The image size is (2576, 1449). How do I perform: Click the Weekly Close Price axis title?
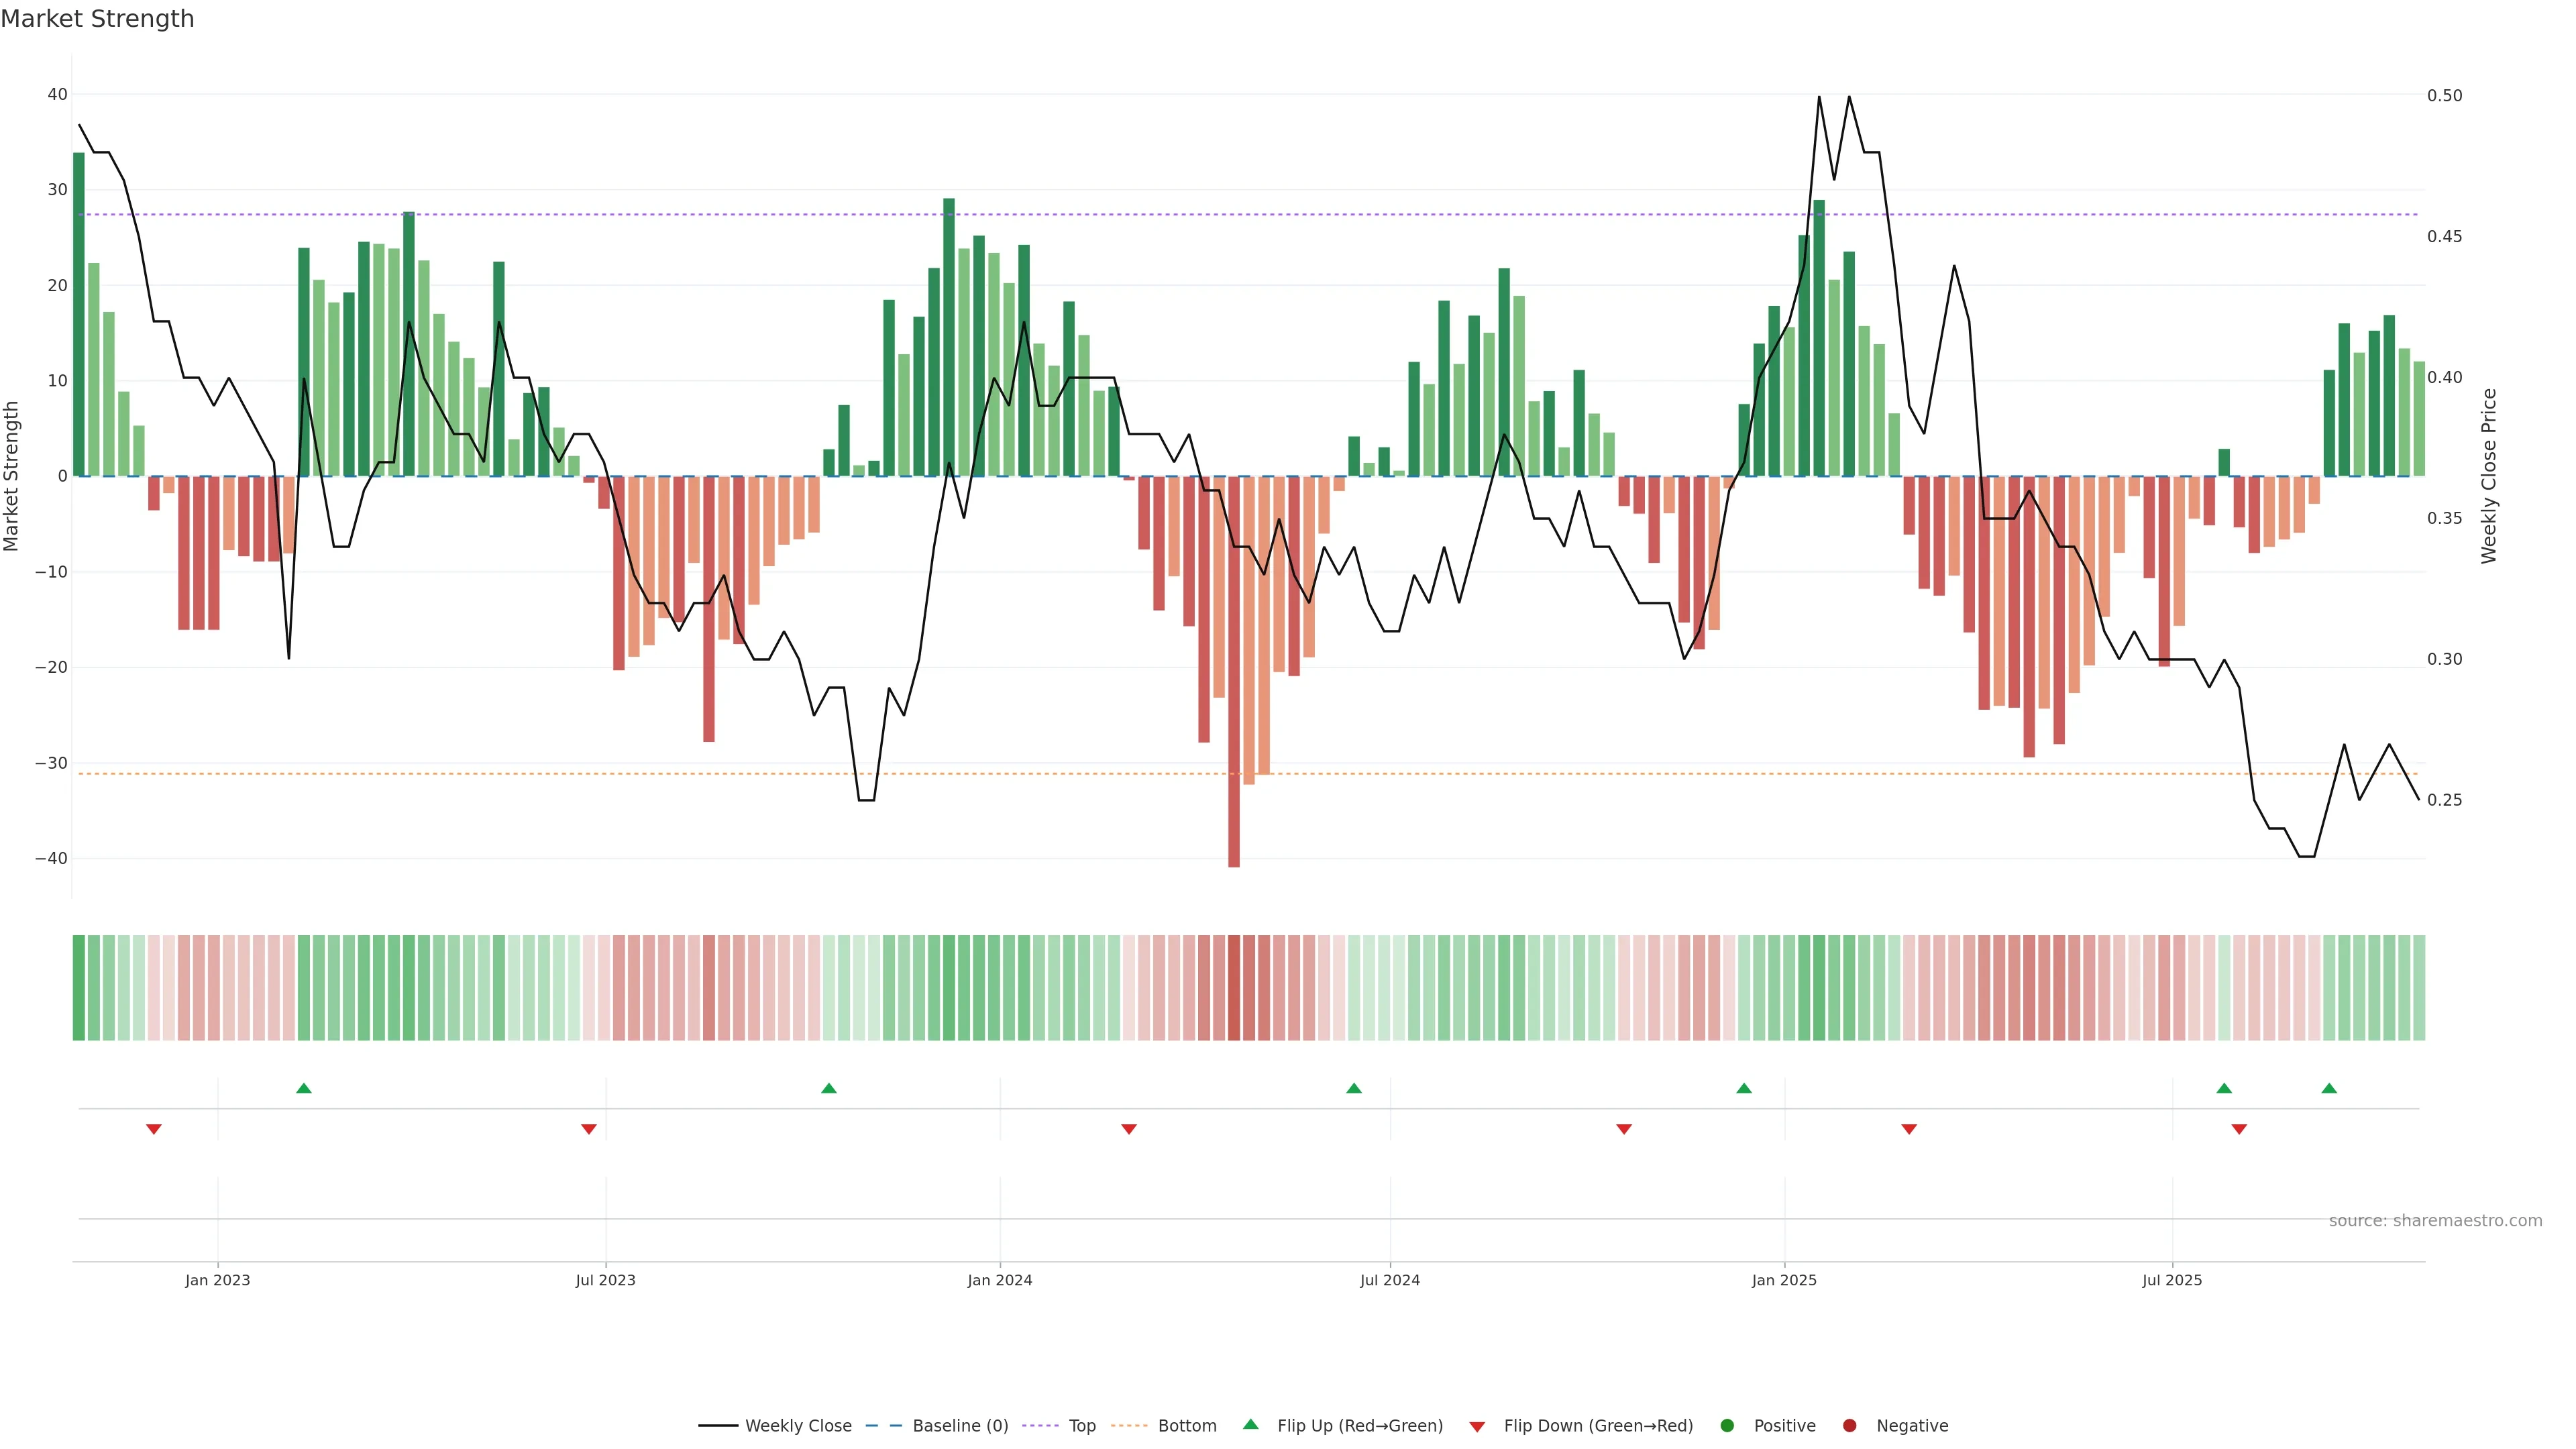click(x=2489, y=476)
